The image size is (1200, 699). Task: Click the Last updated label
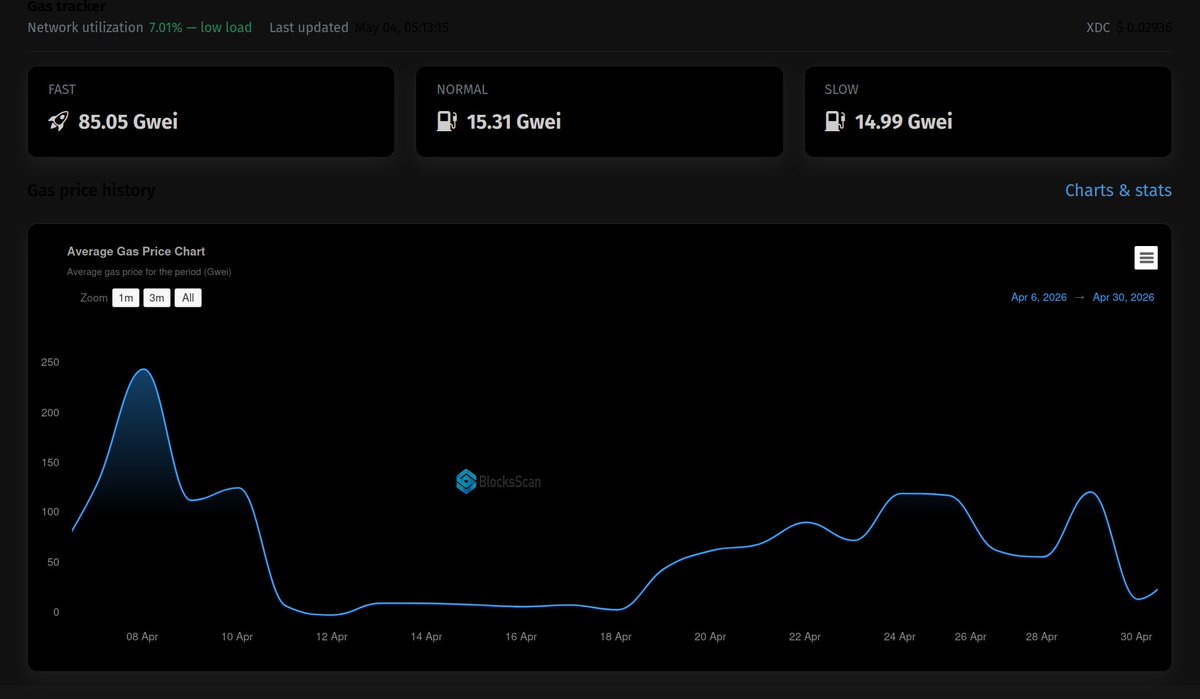coord(309,27)
